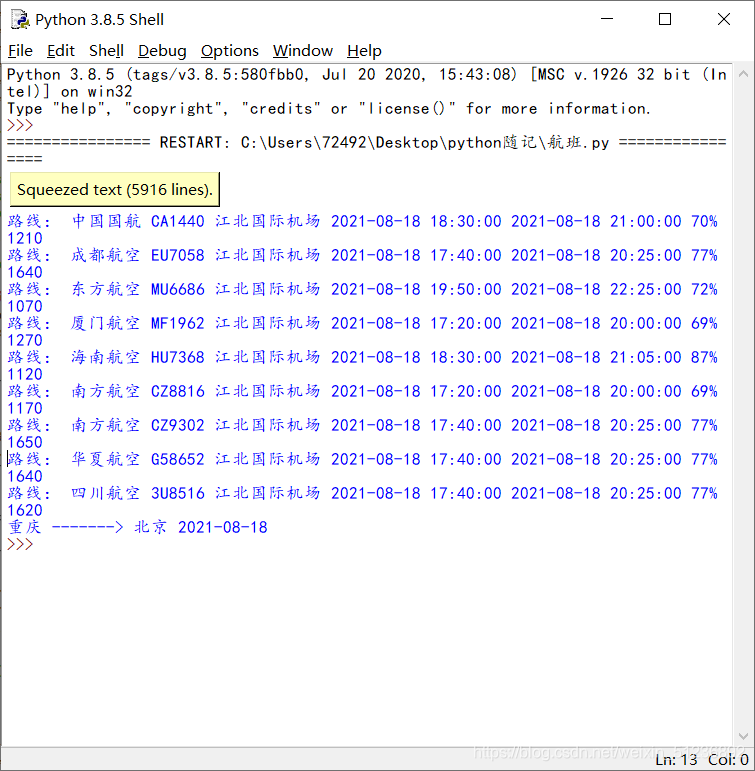The image size is (755, 771).
Task: Click price value 1170
Action: [25, 408]
